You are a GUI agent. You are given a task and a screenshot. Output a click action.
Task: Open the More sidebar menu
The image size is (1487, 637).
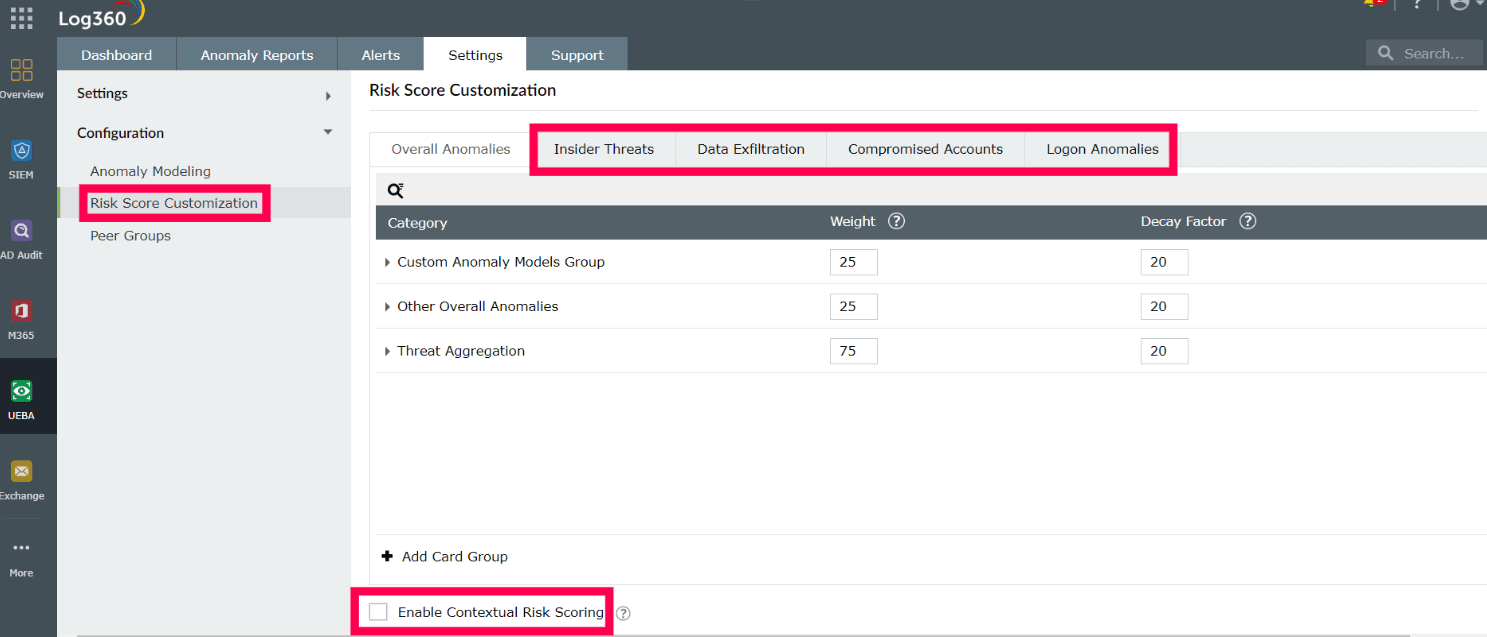(x=21, y=550)
